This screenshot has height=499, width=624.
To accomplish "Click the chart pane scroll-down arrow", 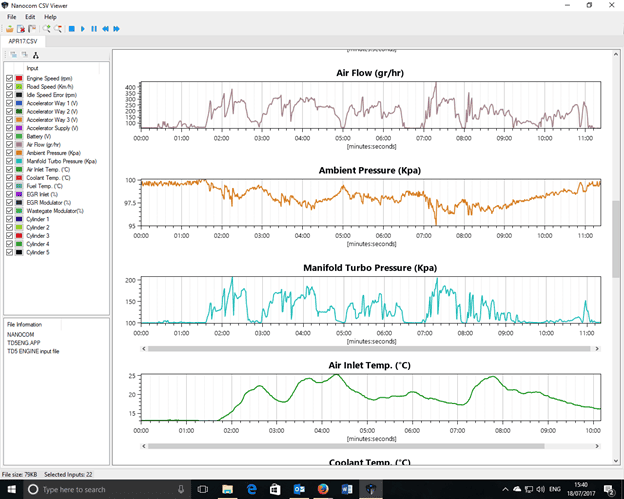I will (x=616, y=461).
